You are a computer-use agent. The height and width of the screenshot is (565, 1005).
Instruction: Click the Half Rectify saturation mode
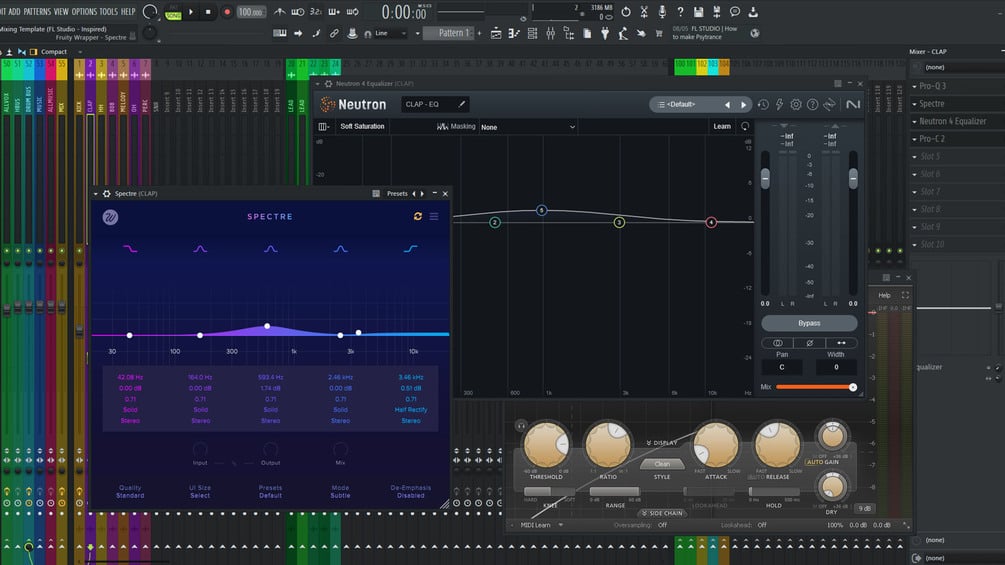click(411, 409)
